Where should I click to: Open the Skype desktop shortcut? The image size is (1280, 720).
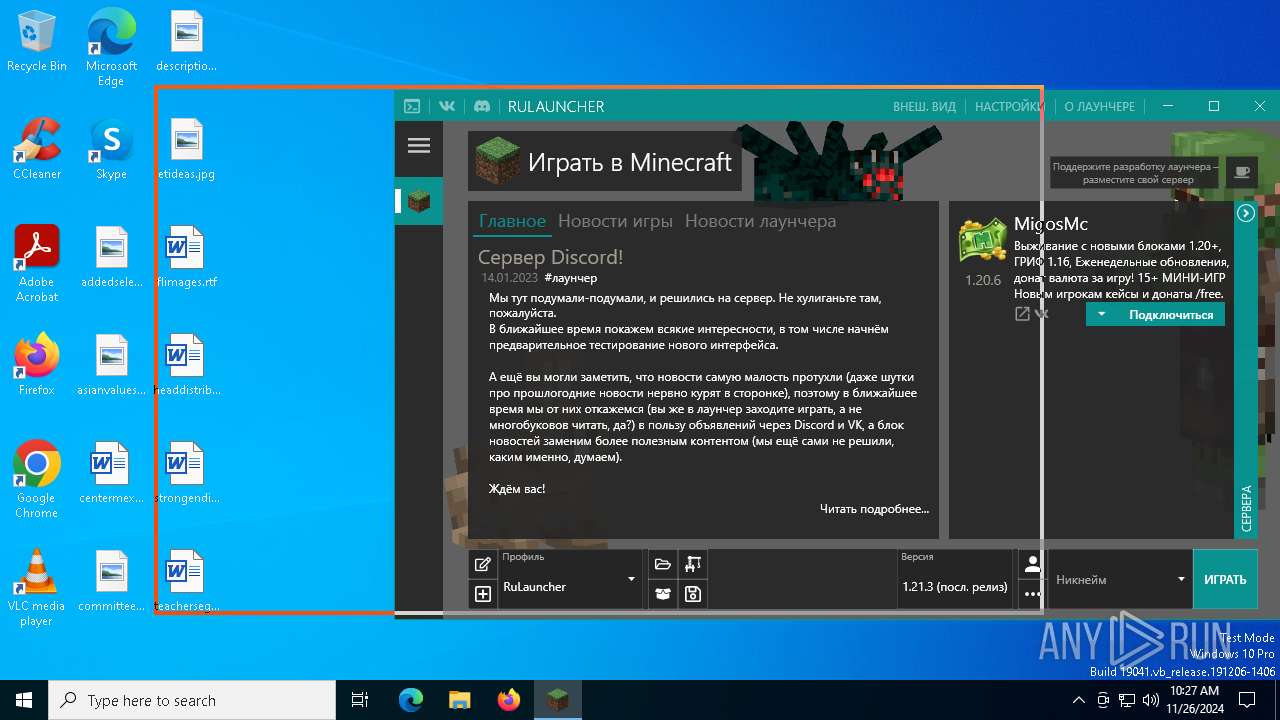[x=111, y=150]
